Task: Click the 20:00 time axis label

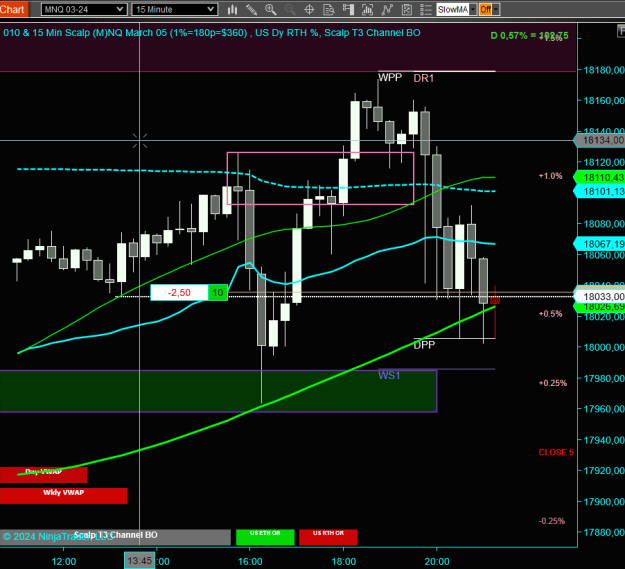Action: (437, 561)
